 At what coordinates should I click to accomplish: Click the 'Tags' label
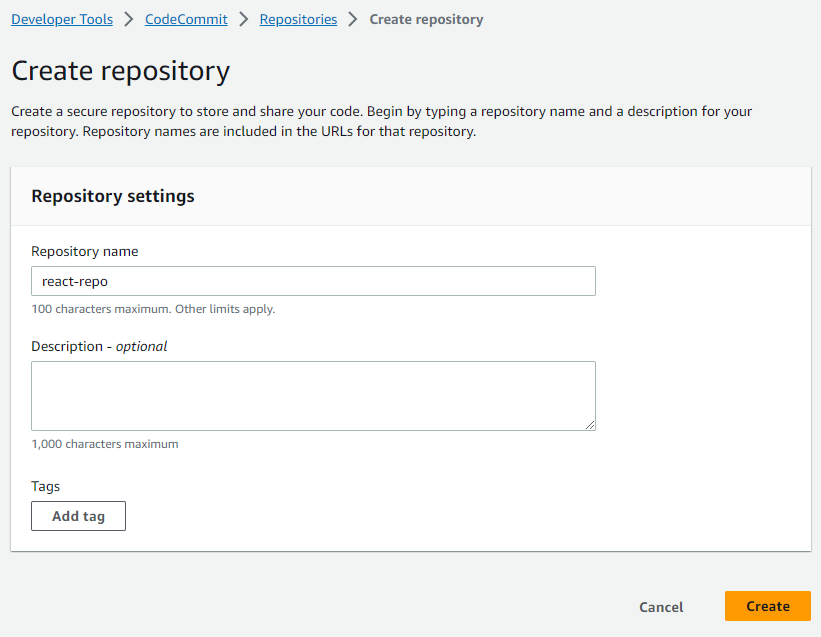(46, 486)
